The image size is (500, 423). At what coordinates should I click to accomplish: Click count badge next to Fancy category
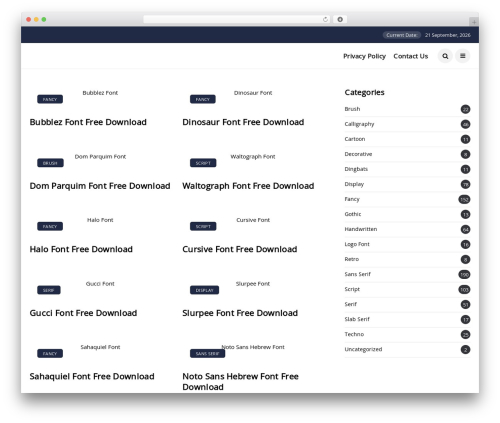tap(464, 199)
